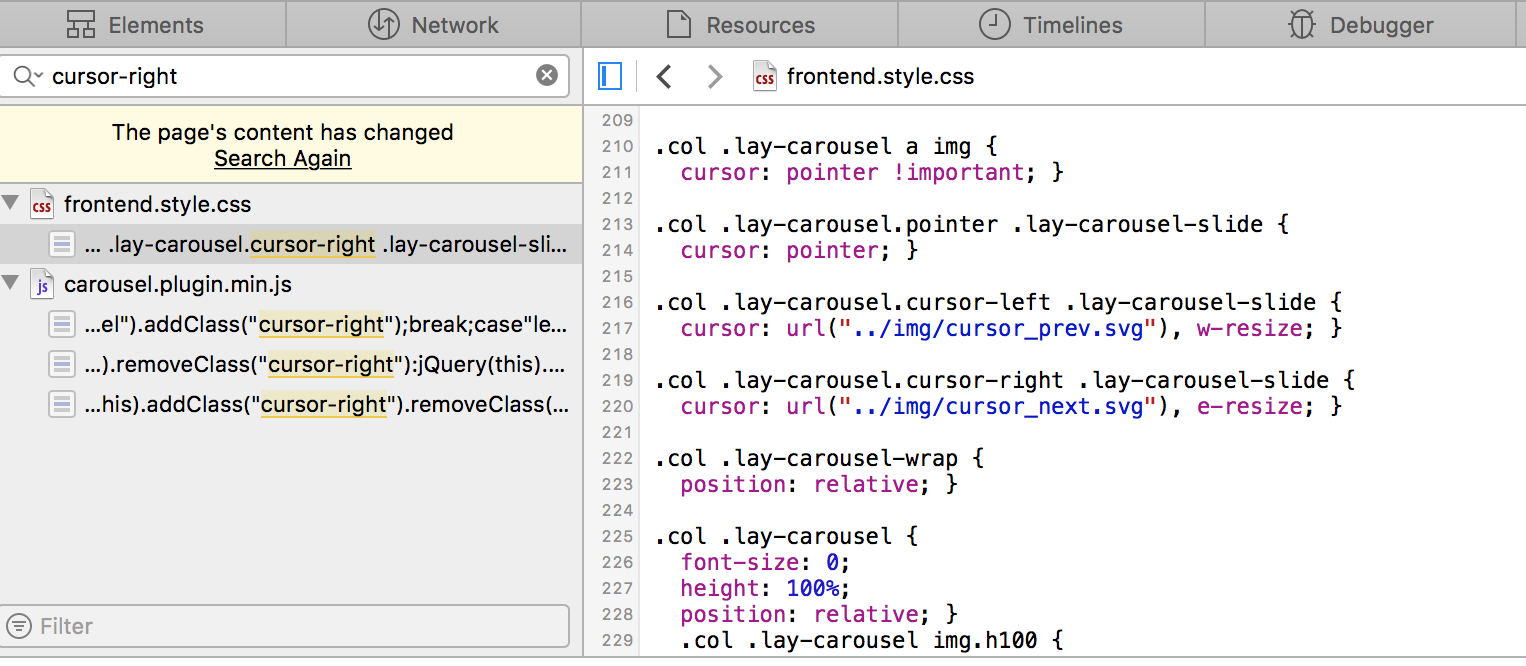Open the cursor_next.svg URL link
Screen dimensions: 1526x666
[x=1001, y=407]
